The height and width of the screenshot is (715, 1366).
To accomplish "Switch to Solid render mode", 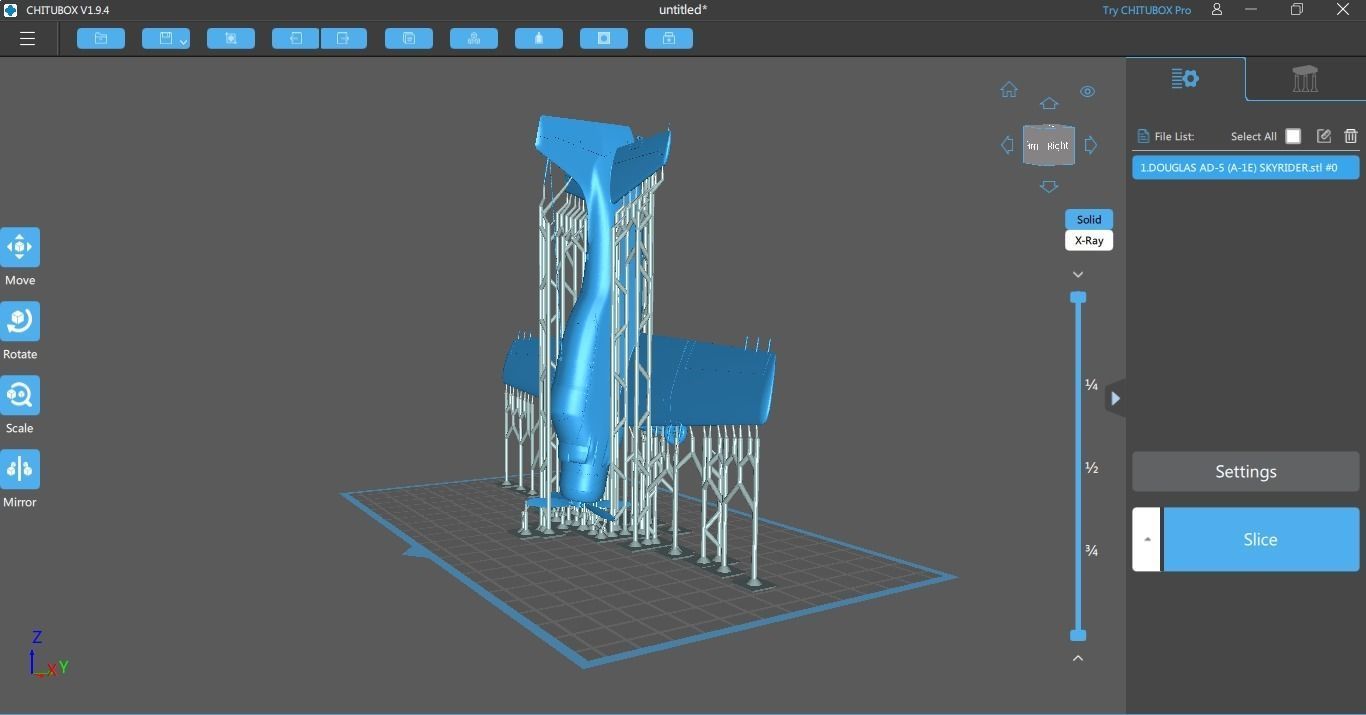I will click(x=1089, y=219).
